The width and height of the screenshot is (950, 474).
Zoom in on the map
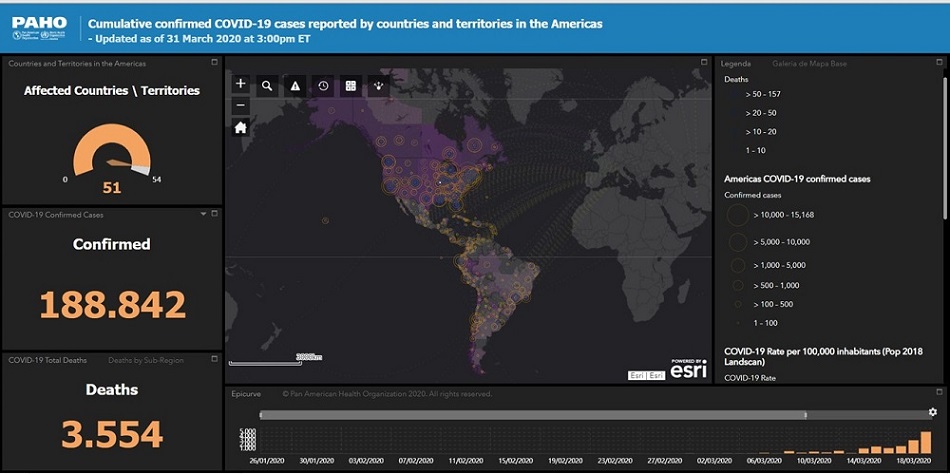pos(240,85)
